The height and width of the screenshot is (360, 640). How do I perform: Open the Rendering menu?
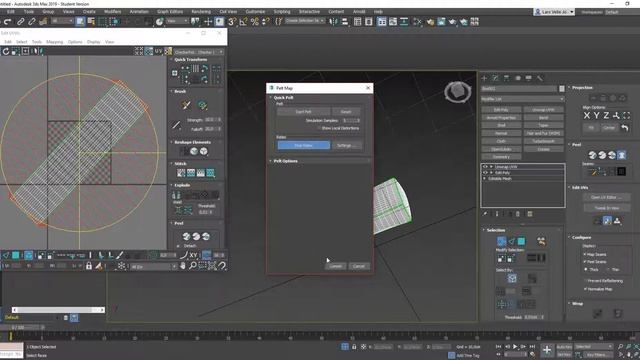click(x=201, y=12)
